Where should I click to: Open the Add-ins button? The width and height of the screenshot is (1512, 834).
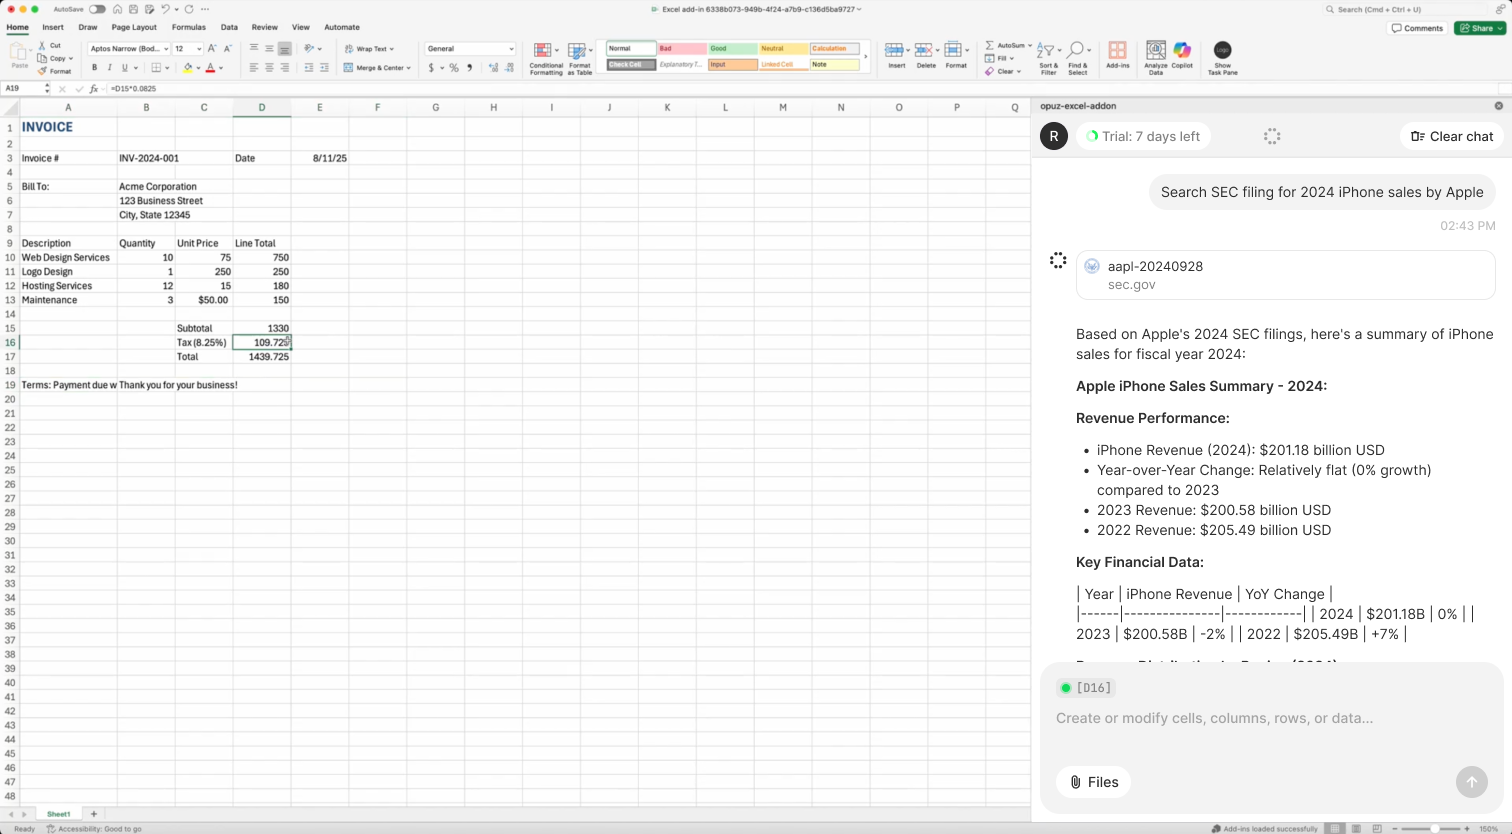pos(1117,56)
